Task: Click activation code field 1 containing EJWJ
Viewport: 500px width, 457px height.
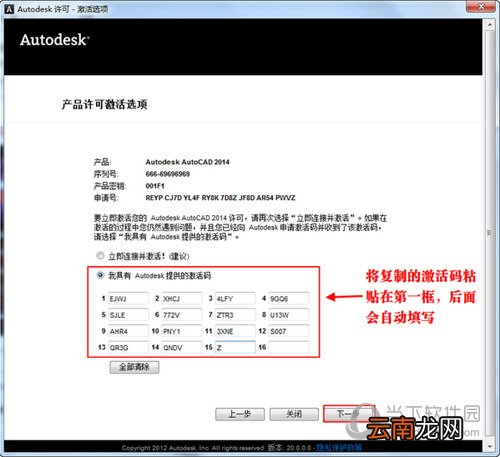Action: pyautogui.click(x=128, y=298)
